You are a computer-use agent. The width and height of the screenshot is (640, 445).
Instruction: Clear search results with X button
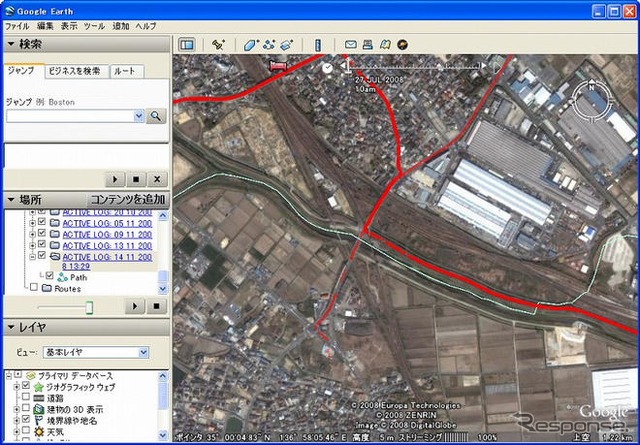157,179
